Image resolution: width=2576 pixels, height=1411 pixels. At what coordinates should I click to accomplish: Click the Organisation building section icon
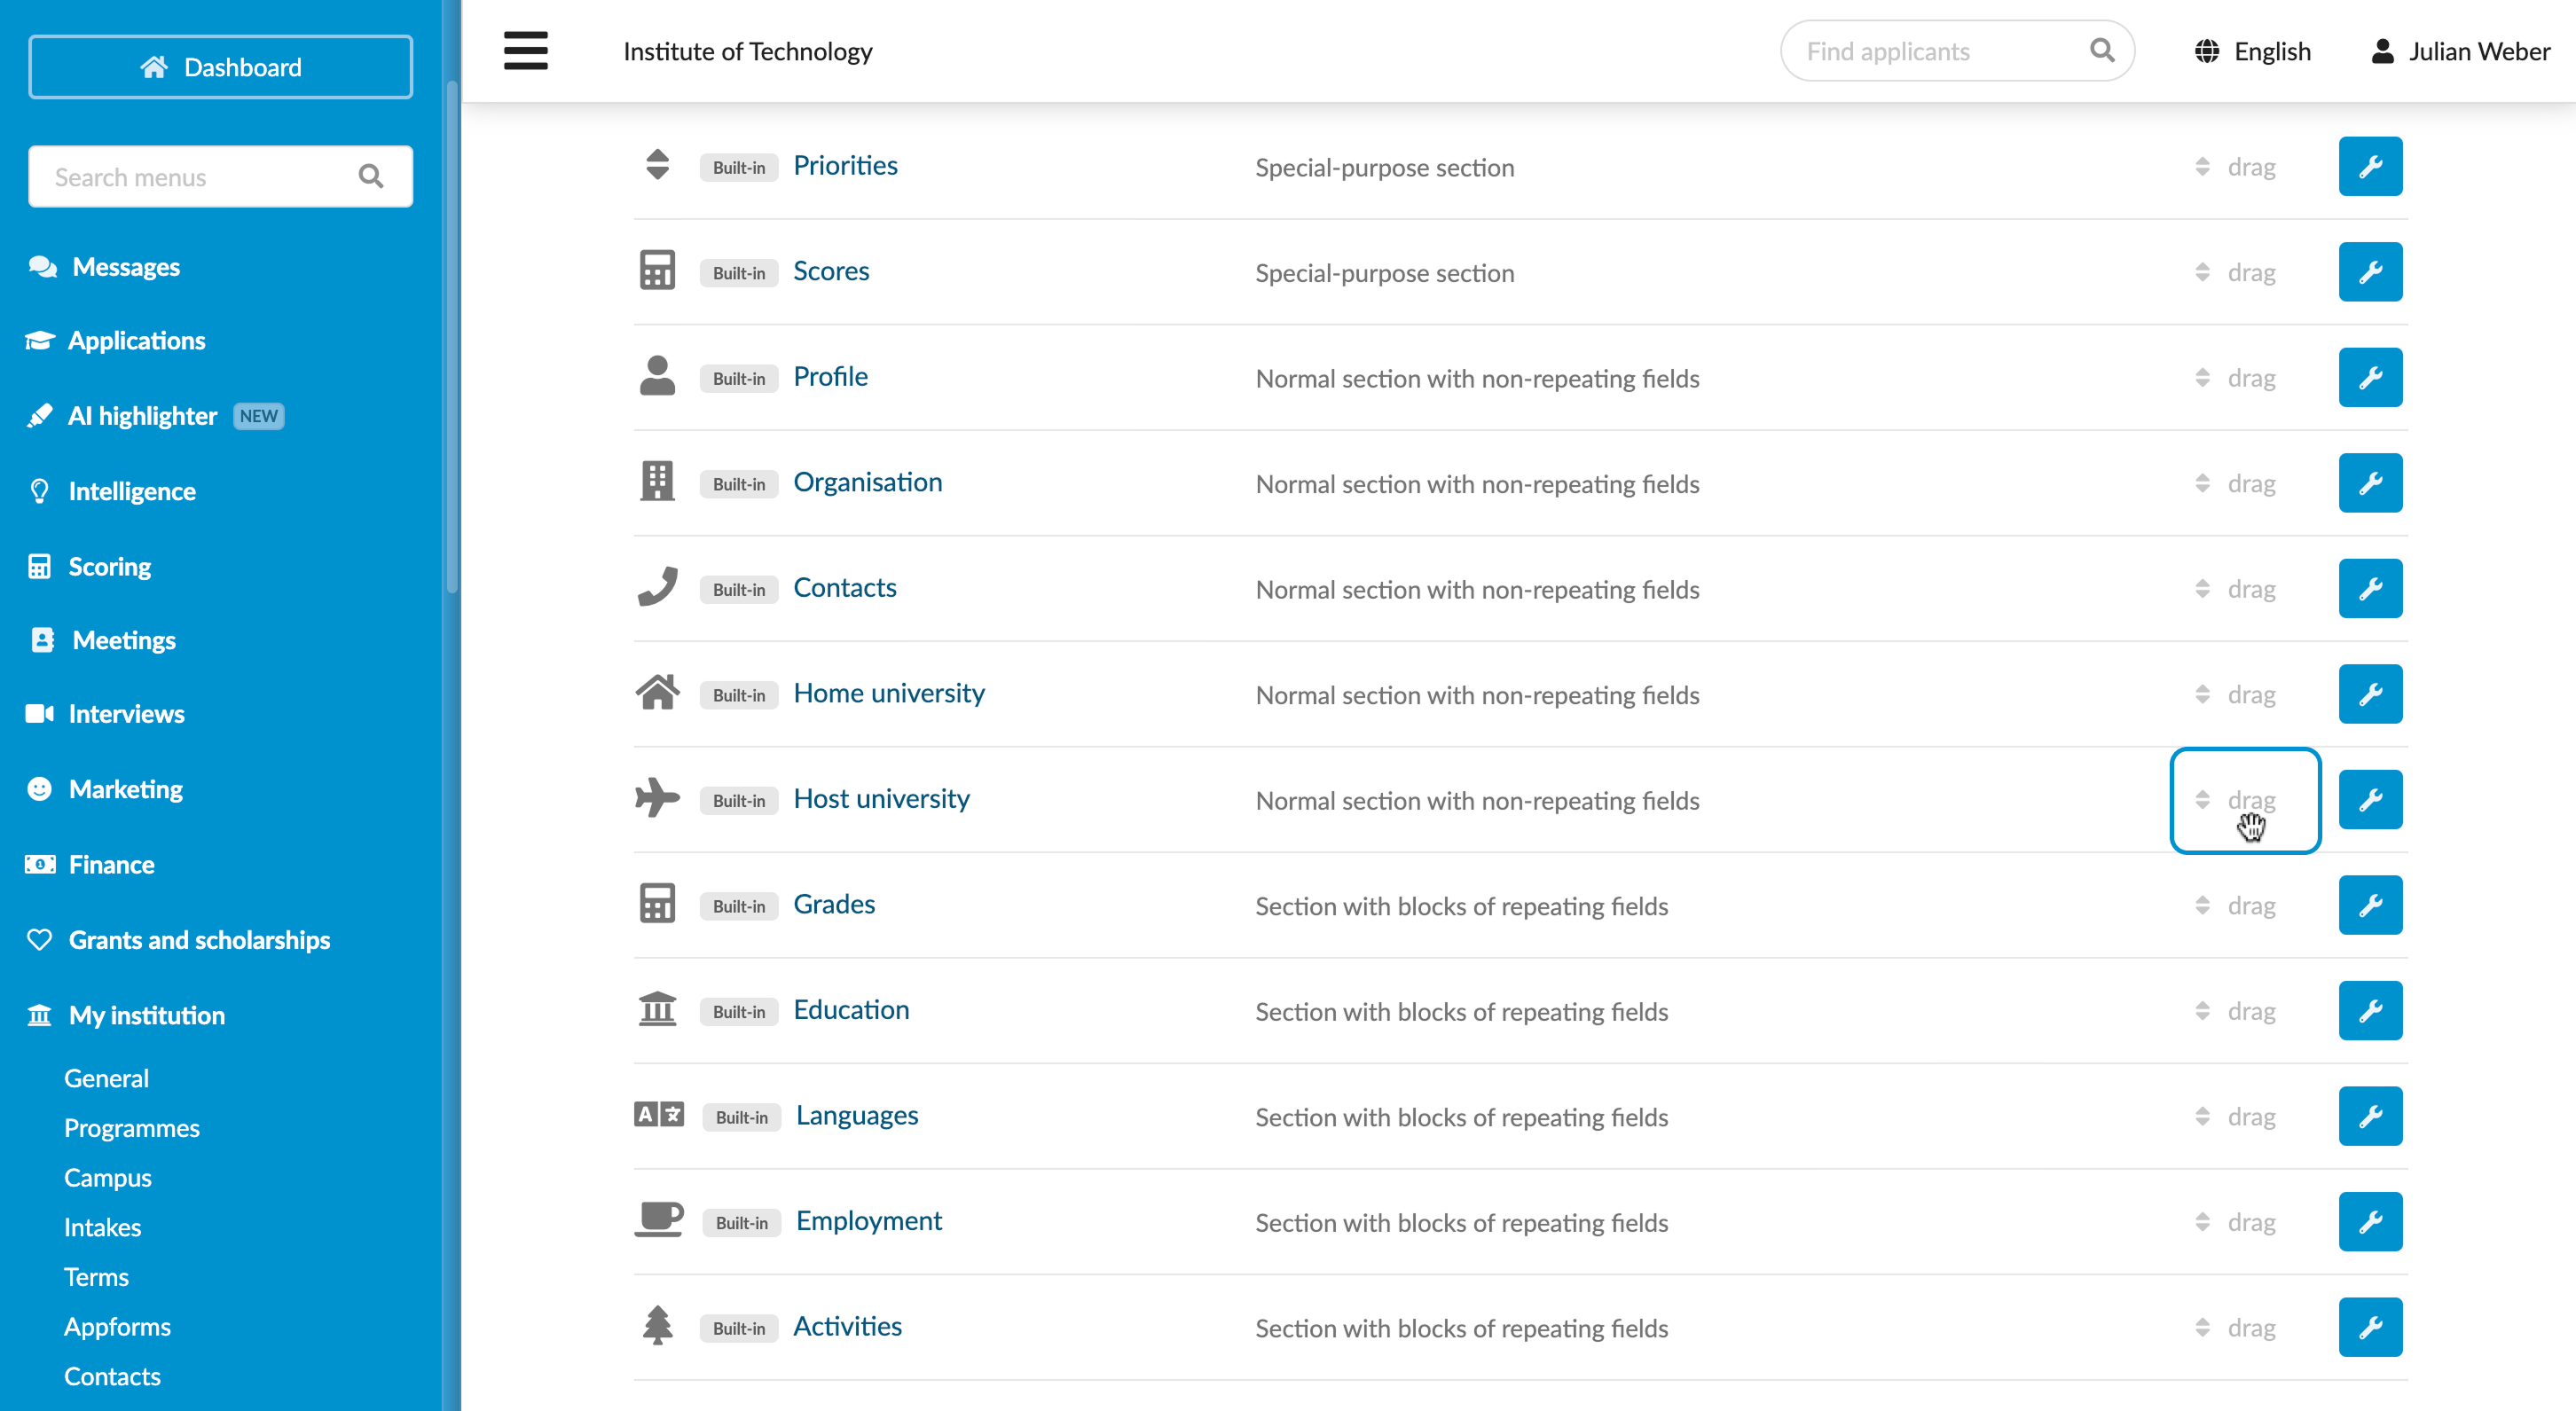pos(657,481)
